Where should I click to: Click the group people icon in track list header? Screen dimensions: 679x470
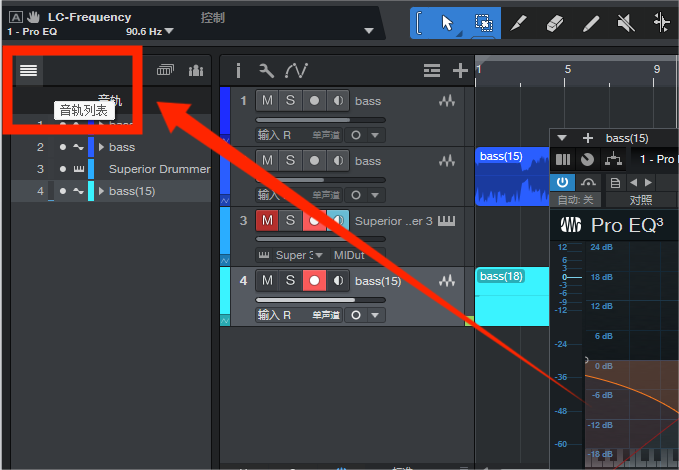click(196, 70)
